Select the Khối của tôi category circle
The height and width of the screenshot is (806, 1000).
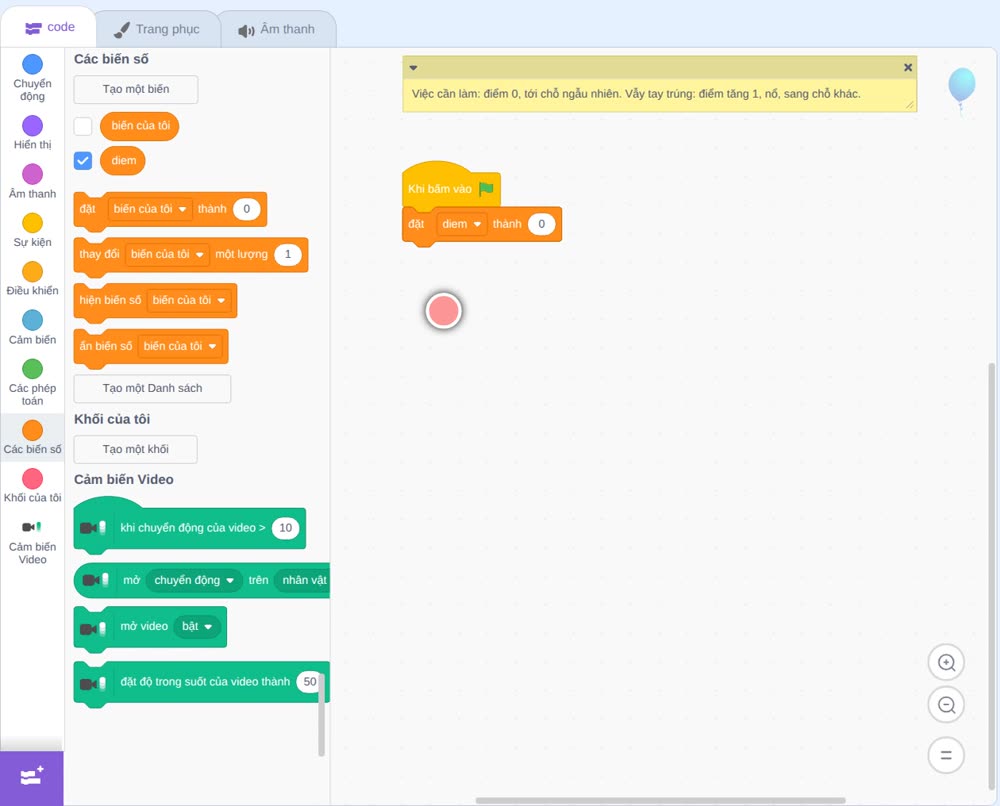click(33, 479)
